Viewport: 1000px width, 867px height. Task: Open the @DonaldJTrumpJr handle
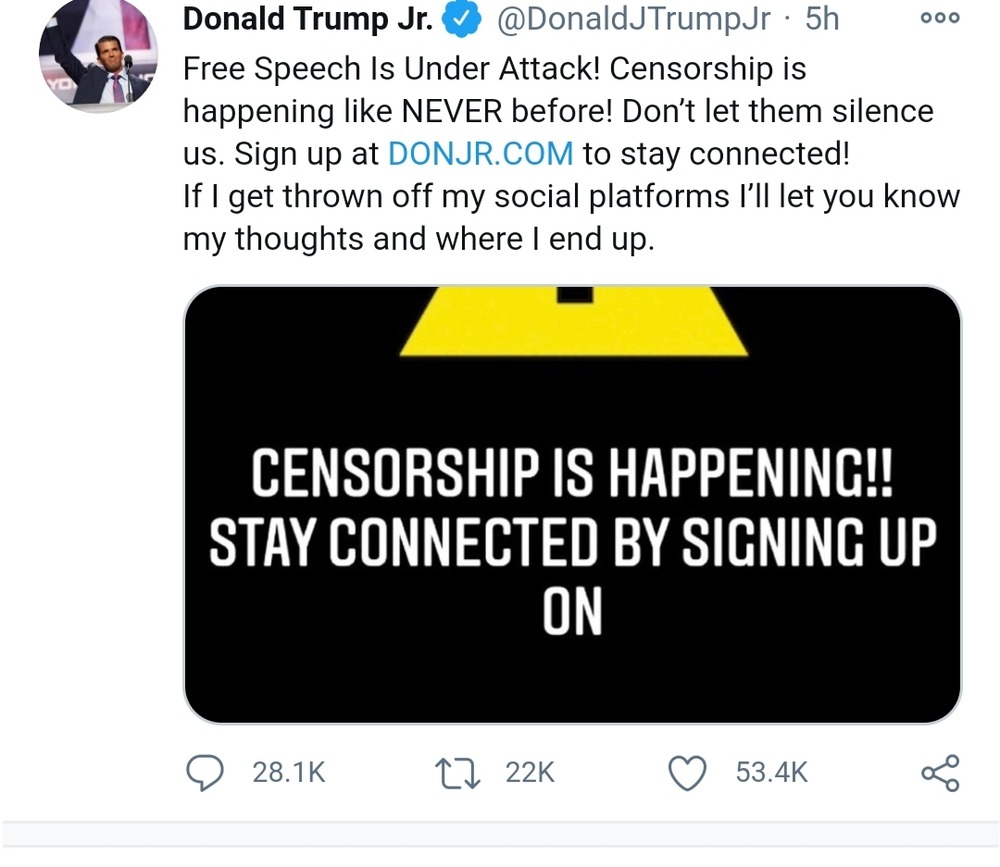coord(633,19)
